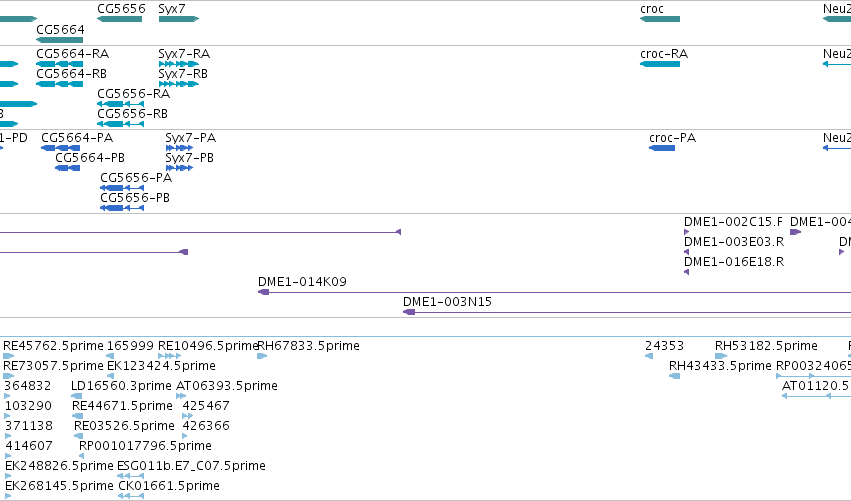Click the AT01120.5 EST glyph
This screenshot has height=501, width=851.
pos(816,397)
